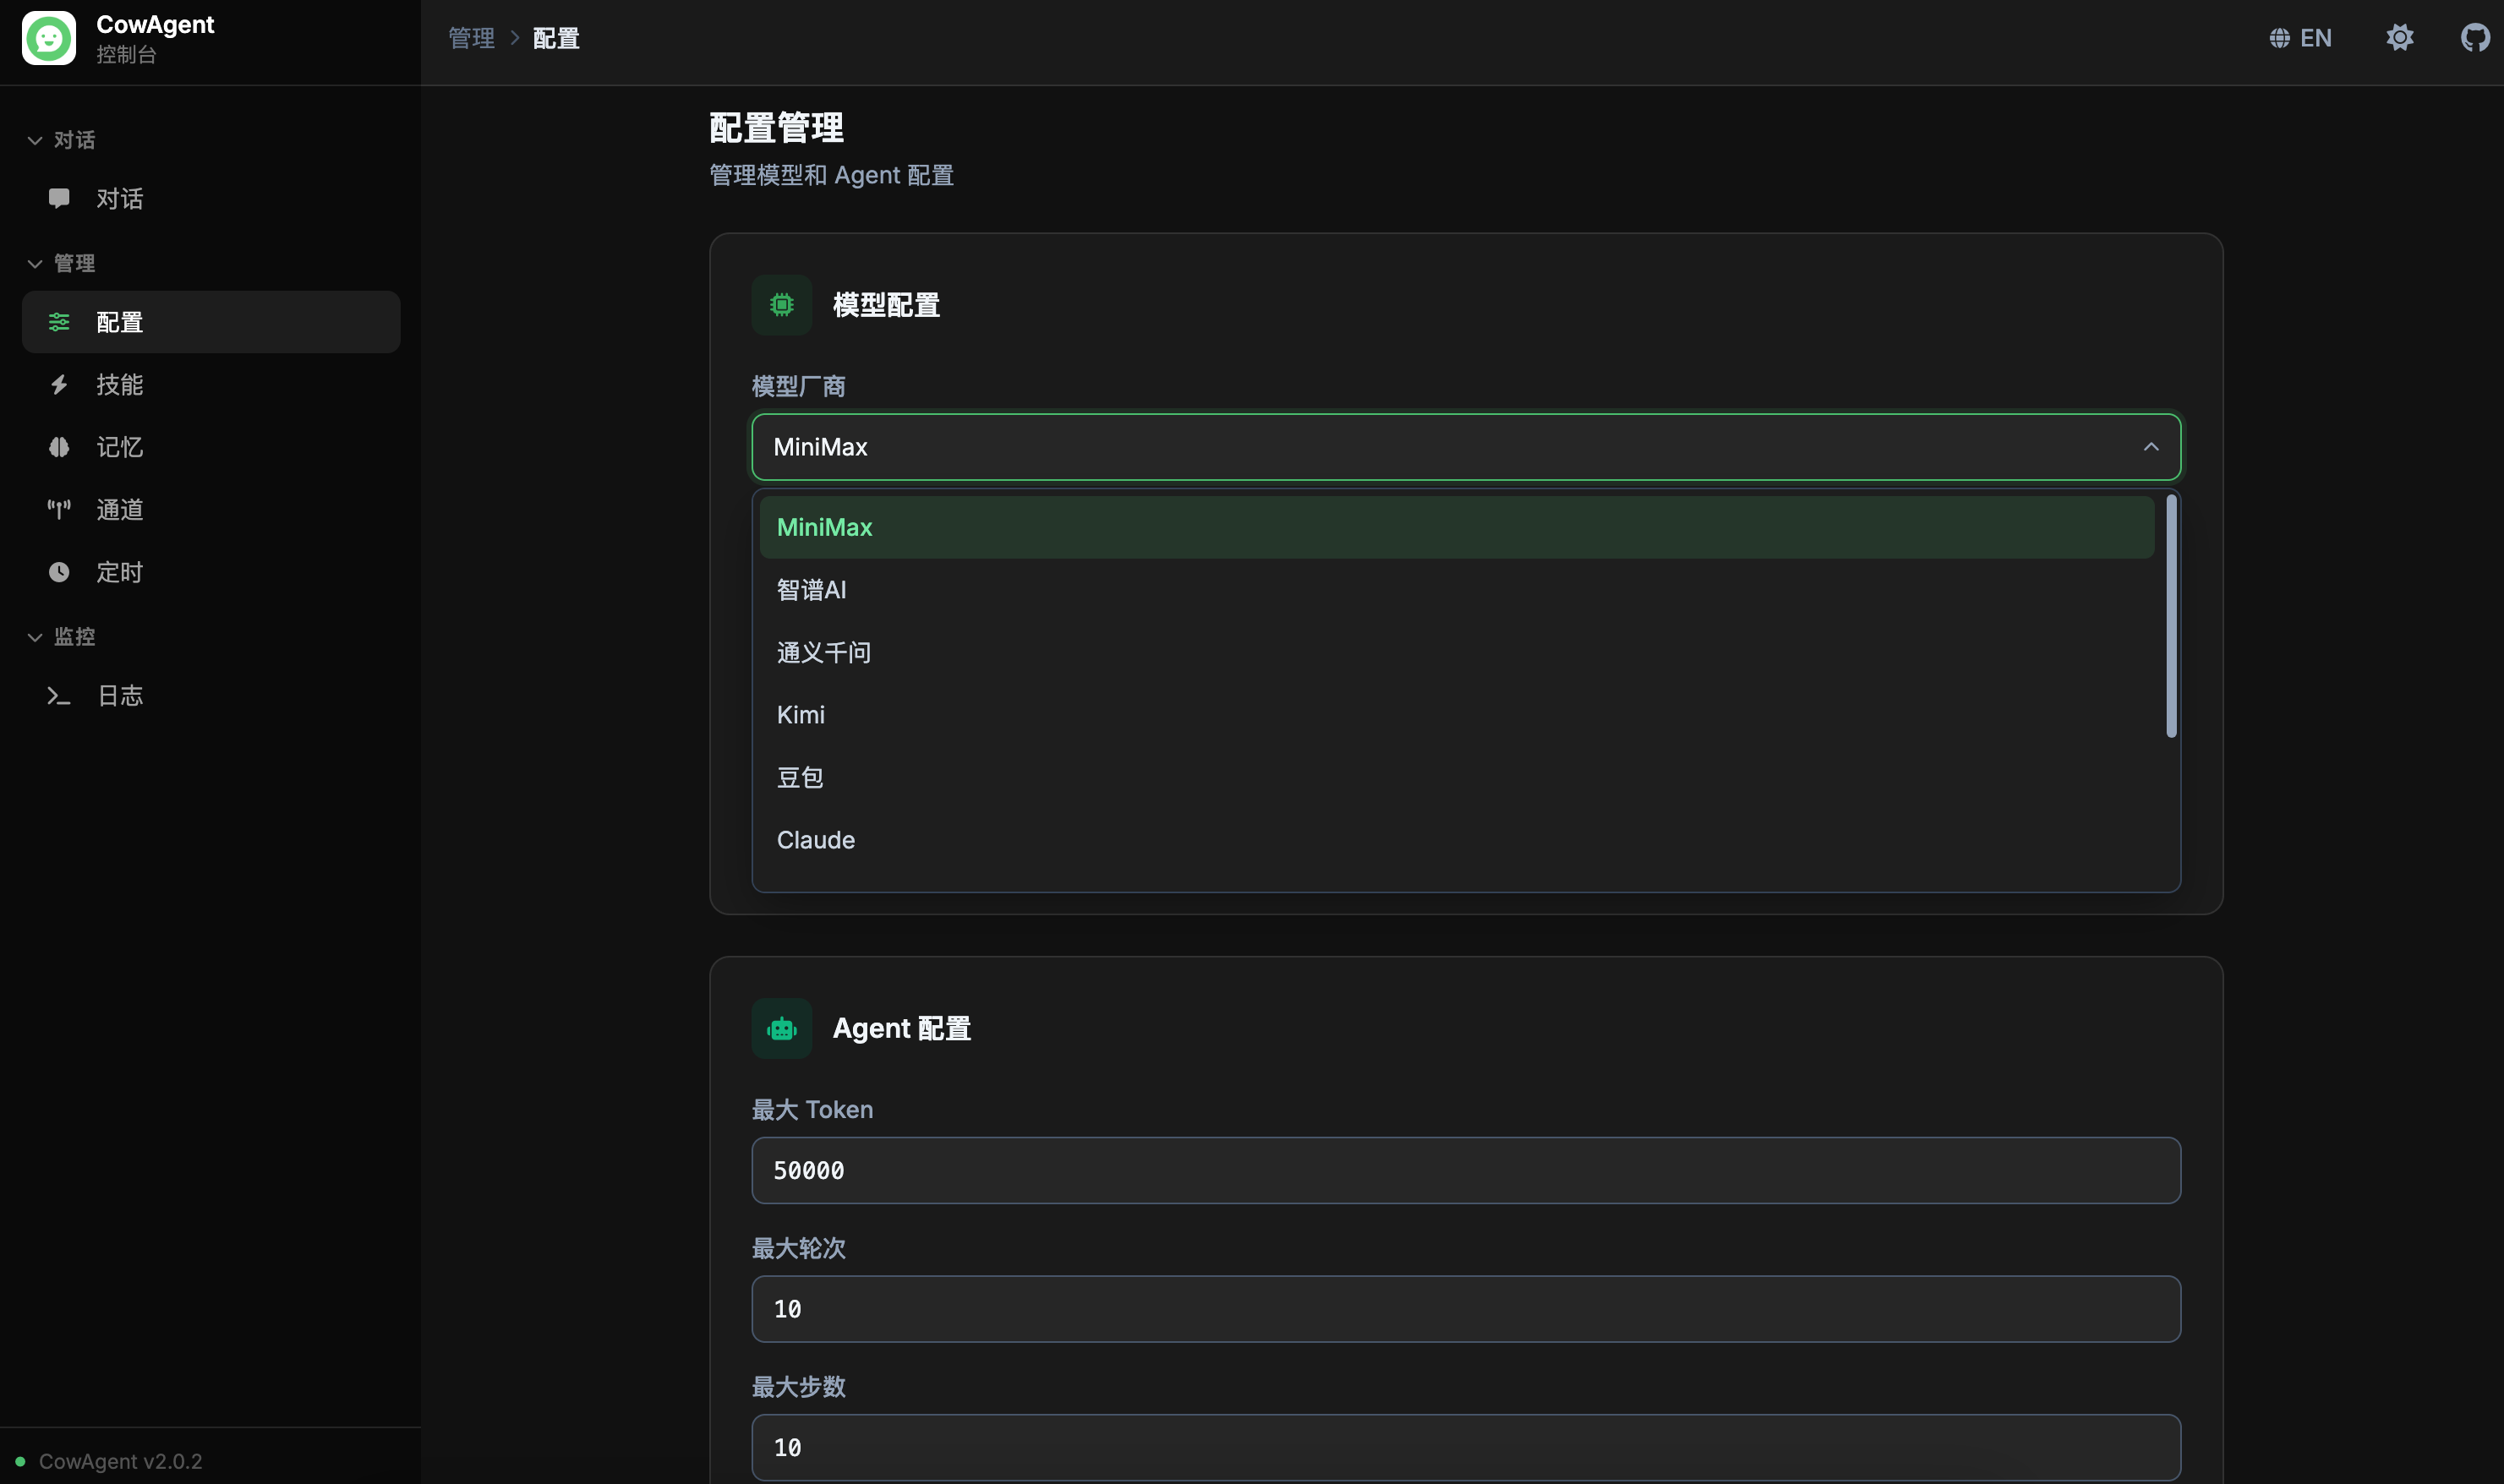
Task: Select Claude in the vendor dropdown
Action: (x=816, y=840)
